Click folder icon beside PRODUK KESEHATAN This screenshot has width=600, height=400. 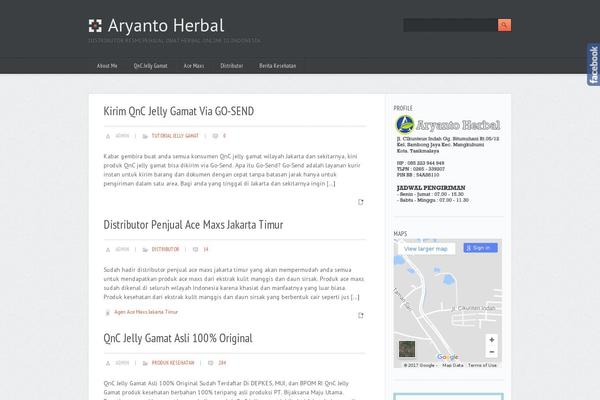145,363
